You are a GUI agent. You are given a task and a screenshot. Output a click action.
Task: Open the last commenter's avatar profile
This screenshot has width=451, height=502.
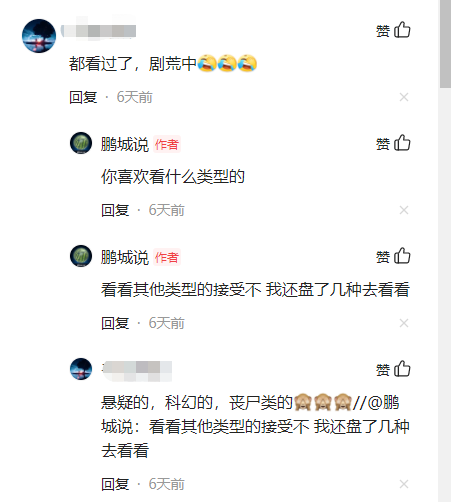(81, 369)
